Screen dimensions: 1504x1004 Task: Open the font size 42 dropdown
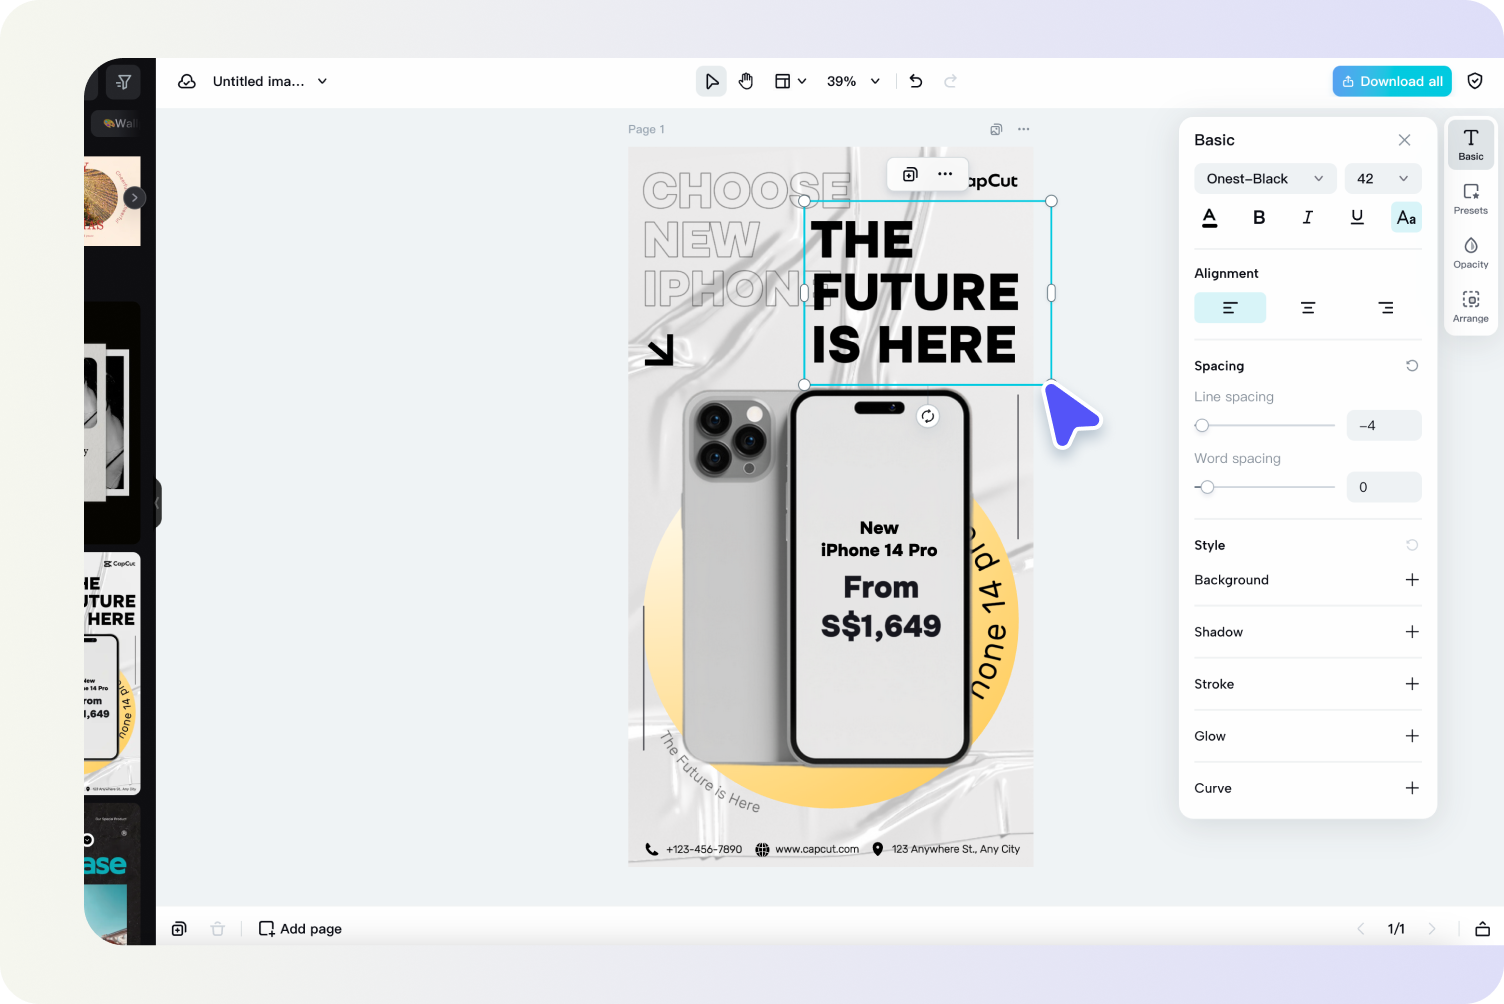point(1383,178)
